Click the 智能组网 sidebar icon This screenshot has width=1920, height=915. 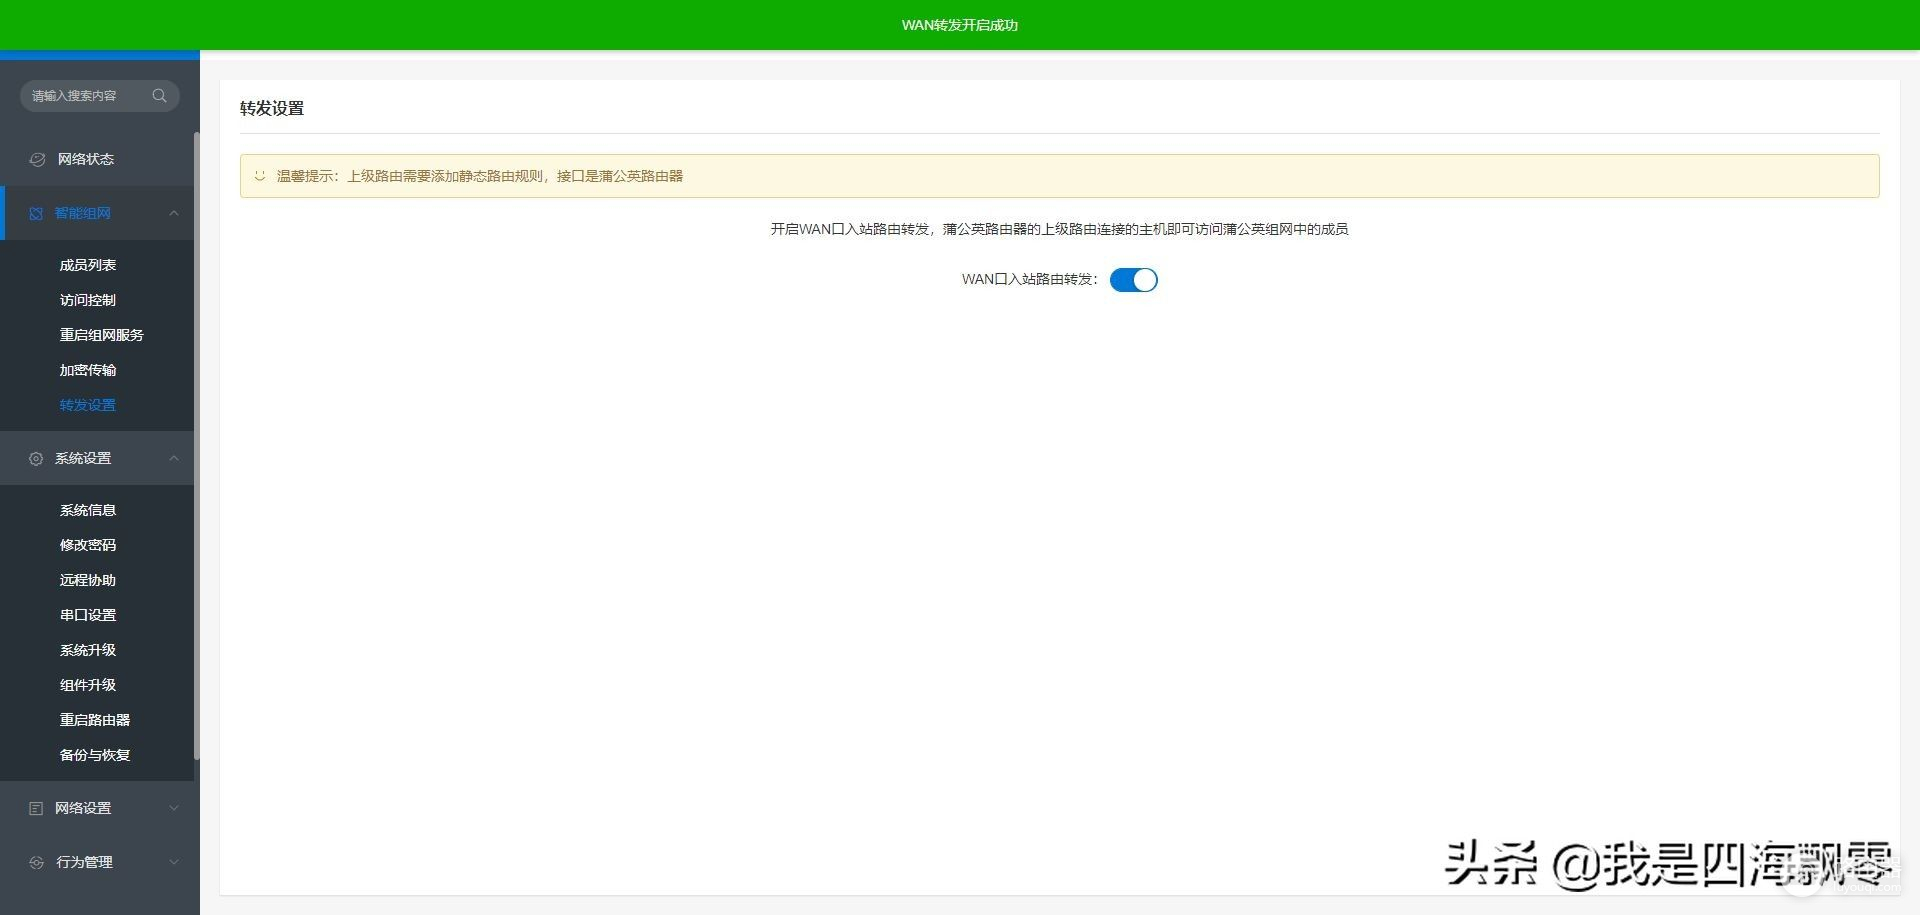(36, 213)
